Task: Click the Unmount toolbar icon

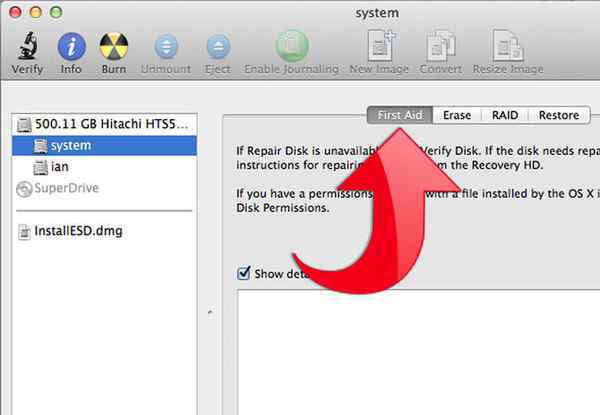Action: point(166,46)
